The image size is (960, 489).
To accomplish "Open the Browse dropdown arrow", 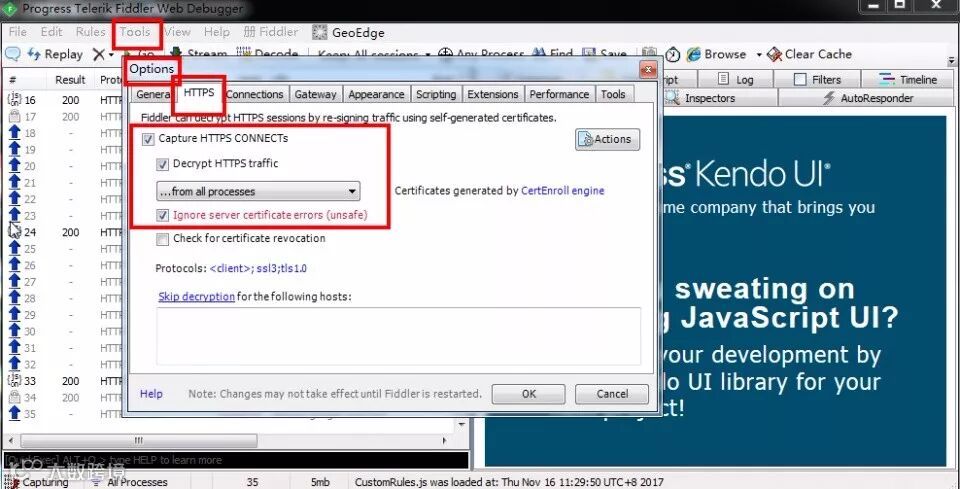I will tap(759, 55).
